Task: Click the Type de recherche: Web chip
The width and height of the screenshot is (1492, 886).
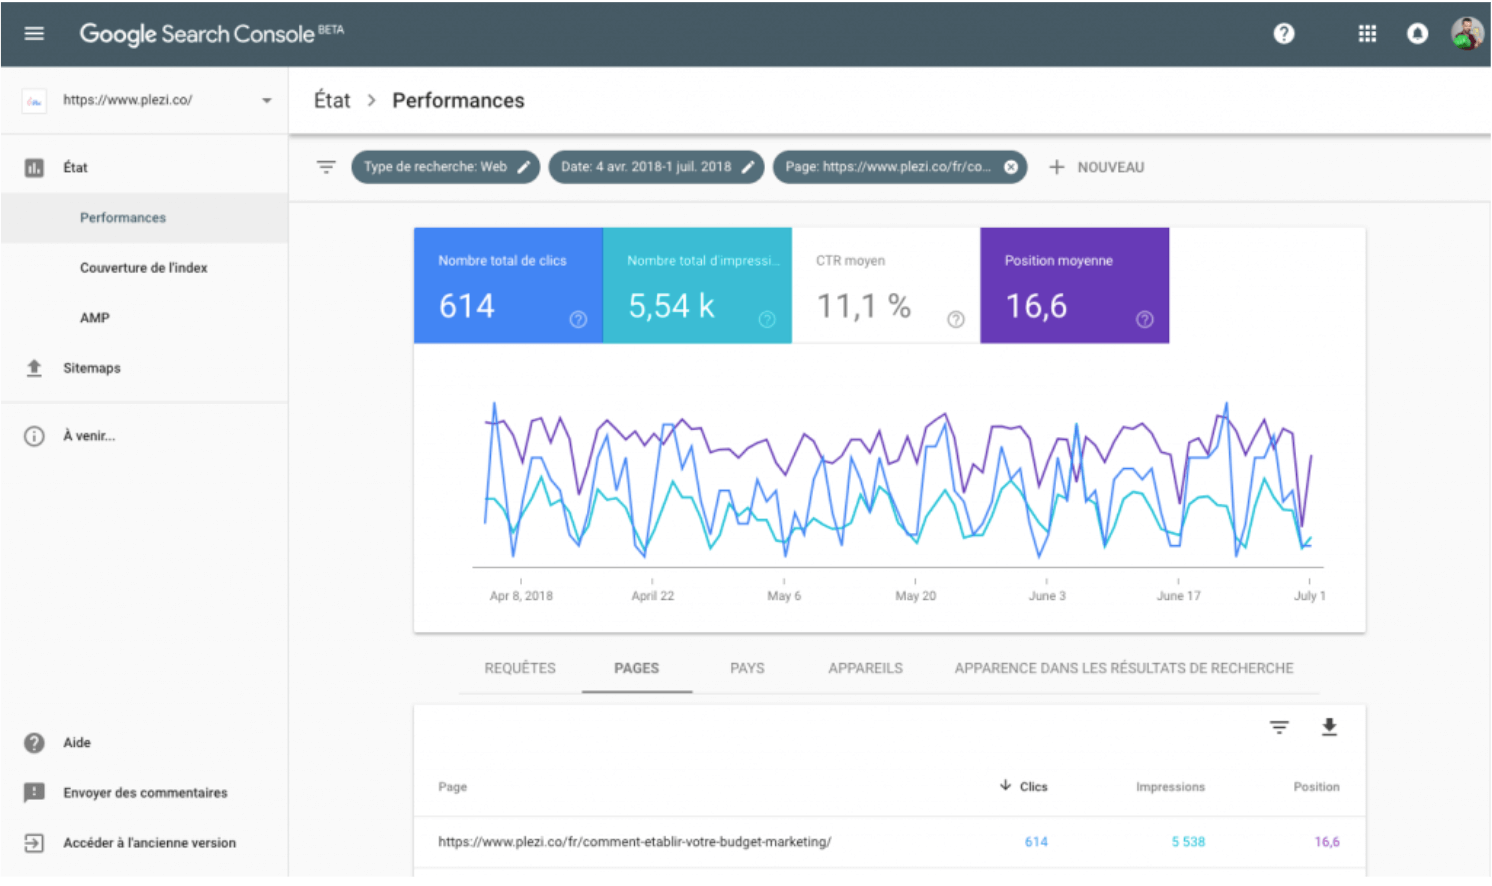Action: tap(446, 167)
